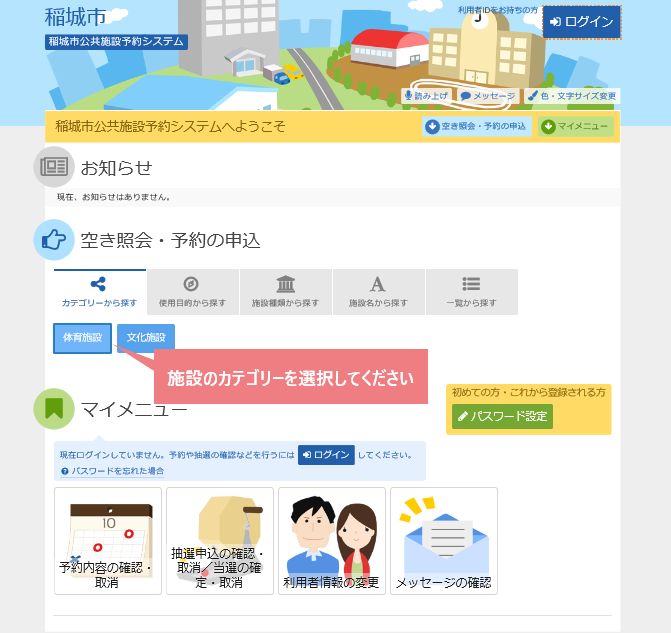The width and height of the screenshot is (671, 633).
Task: Click the 稲城市 site title
Action: (75, 17)
